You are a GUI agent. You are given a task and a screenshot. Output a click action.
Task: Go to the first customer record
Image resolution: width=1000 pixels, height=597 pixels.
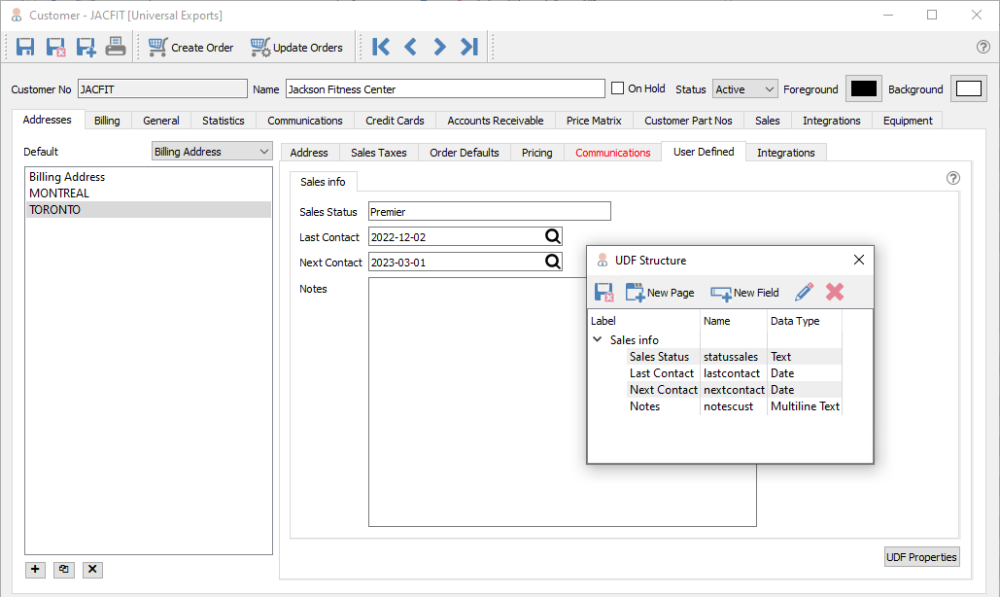click(x=380, y=47)
